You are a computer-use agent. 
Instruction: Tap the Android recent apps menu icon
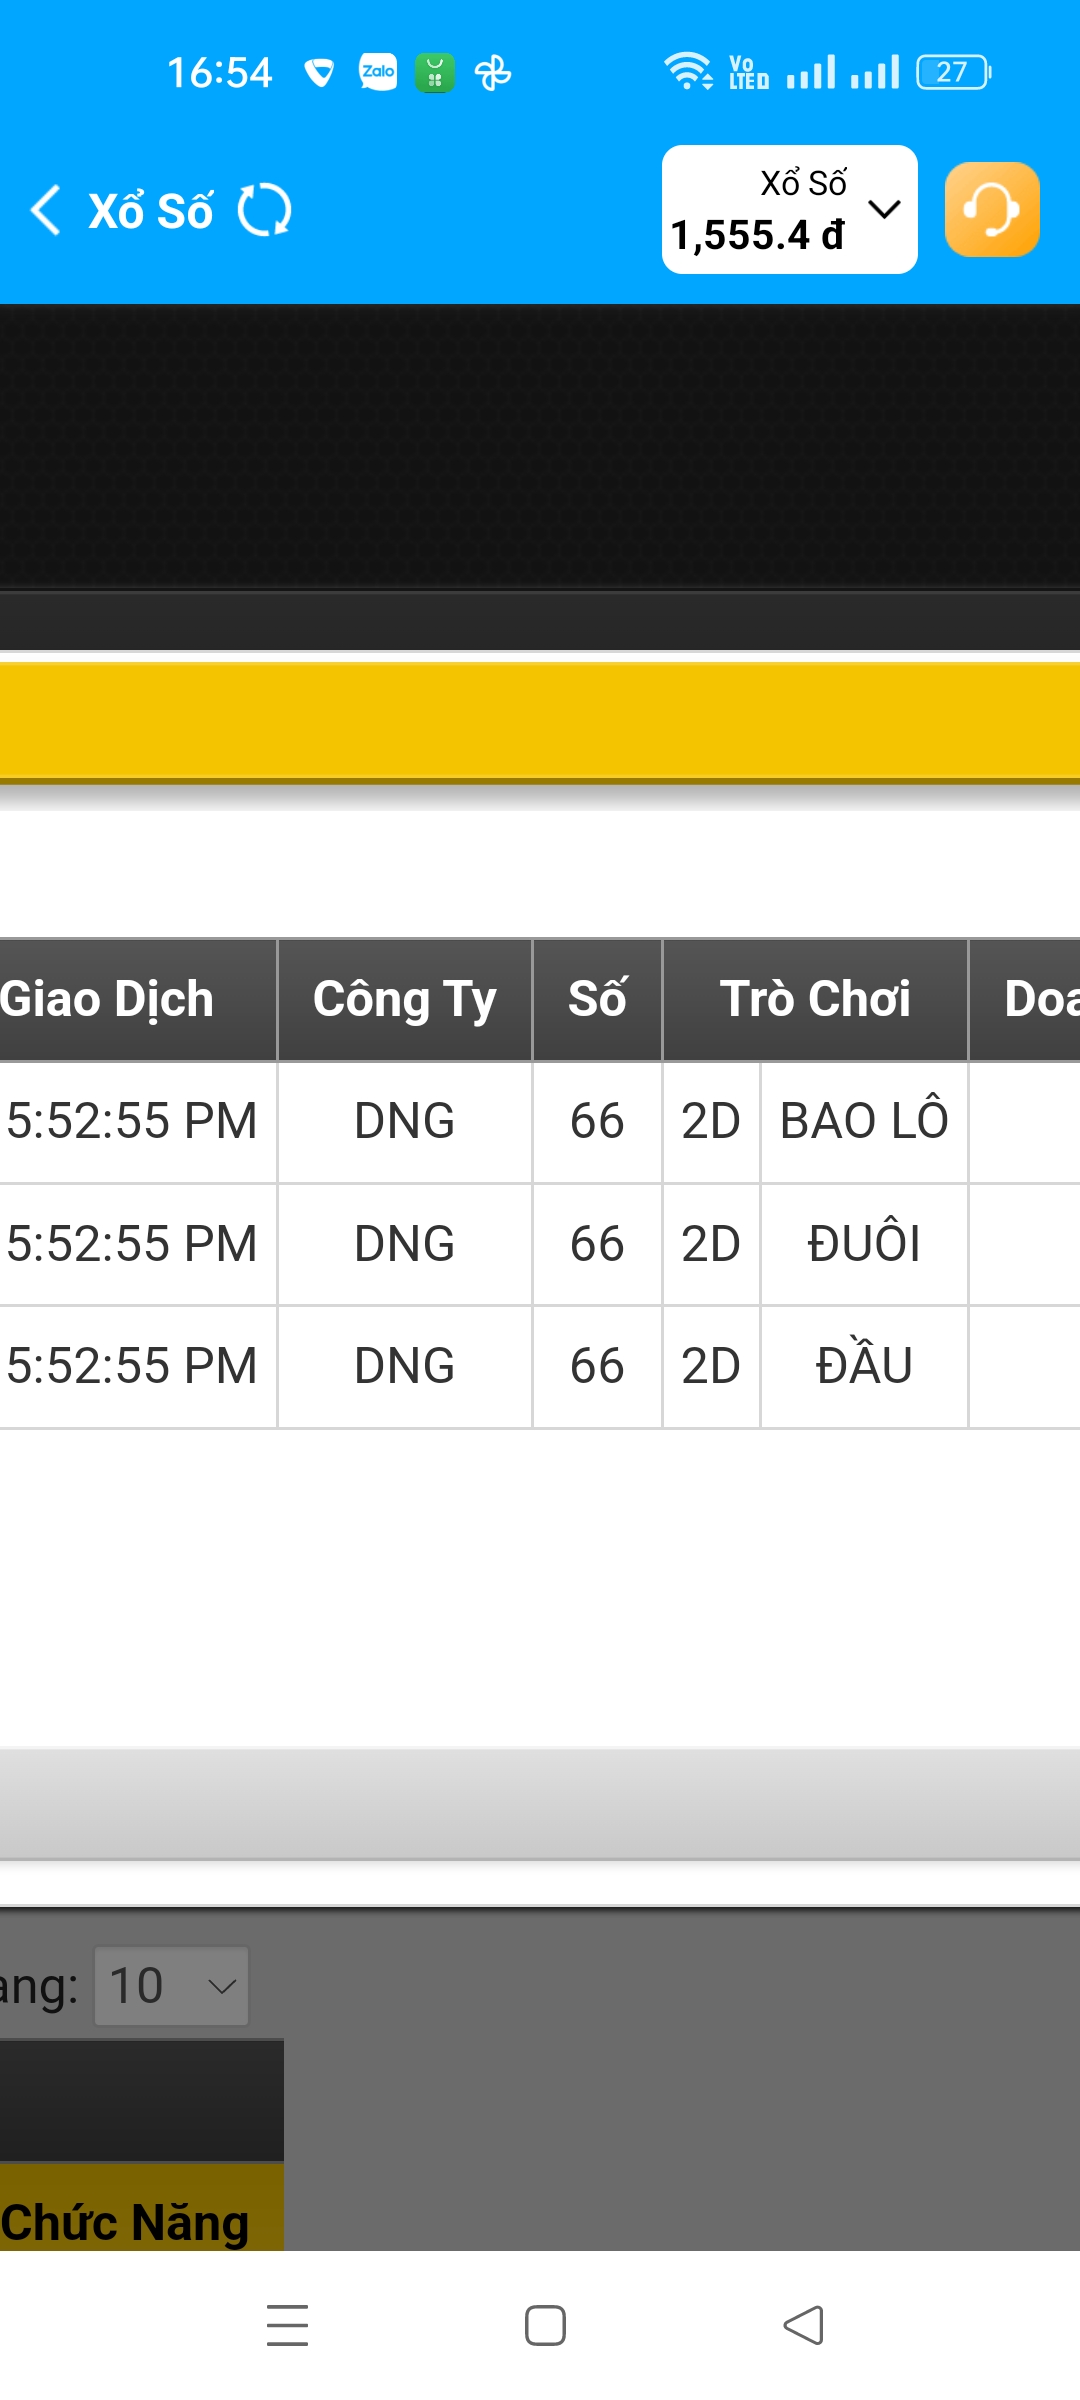(x=288, y=2325)
